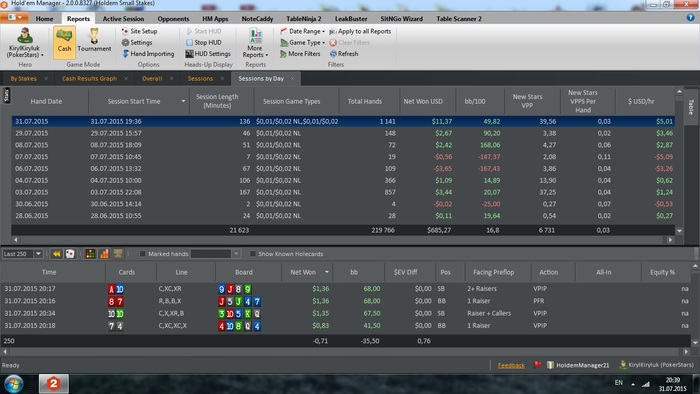The width and height of the screenshot is (700, 394).
Task: Select session row 03.07.2015 22:08
Action: point(343,192)
